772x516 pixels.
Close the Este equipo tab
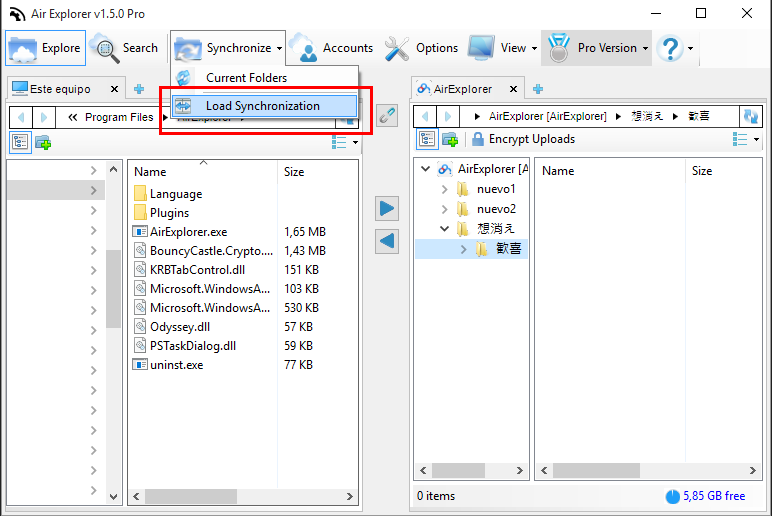[114, 89]
